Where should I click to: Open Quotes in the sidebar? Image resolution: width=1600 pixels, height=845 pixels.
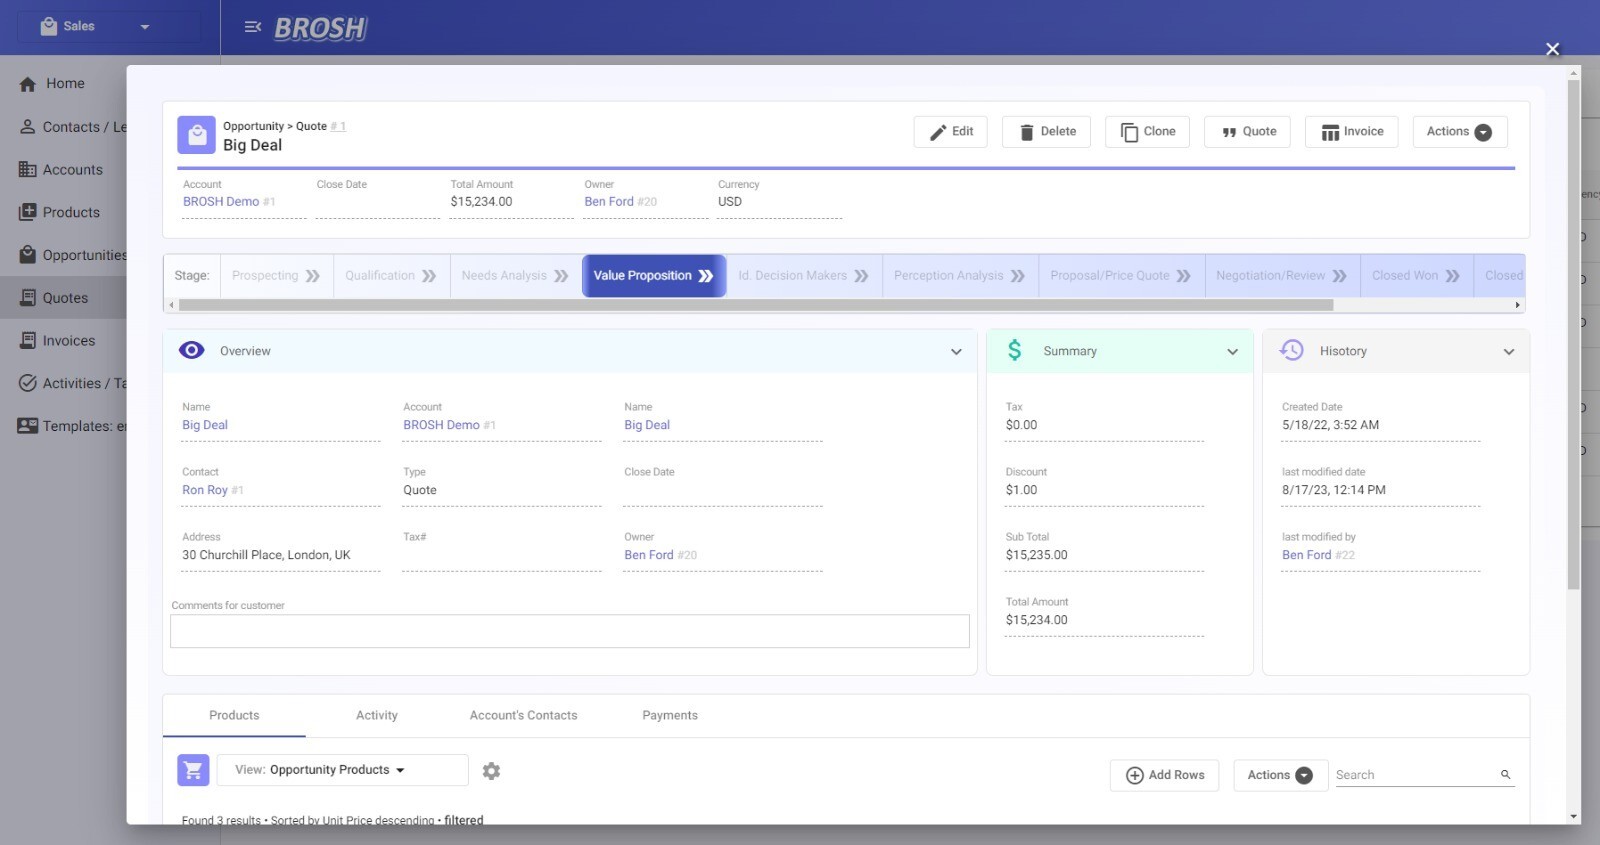(64, 298)
